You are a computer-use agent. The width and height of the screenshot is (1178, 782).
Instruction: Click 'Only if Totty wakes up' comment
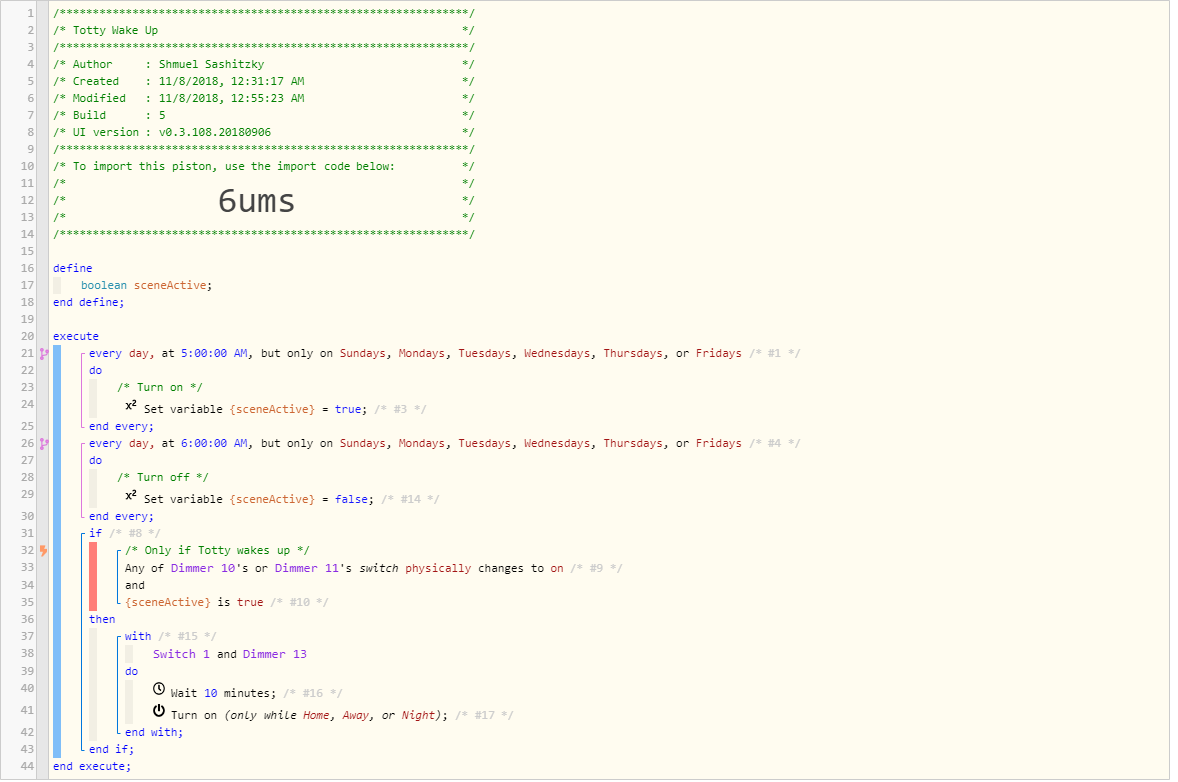coord(217,551)
